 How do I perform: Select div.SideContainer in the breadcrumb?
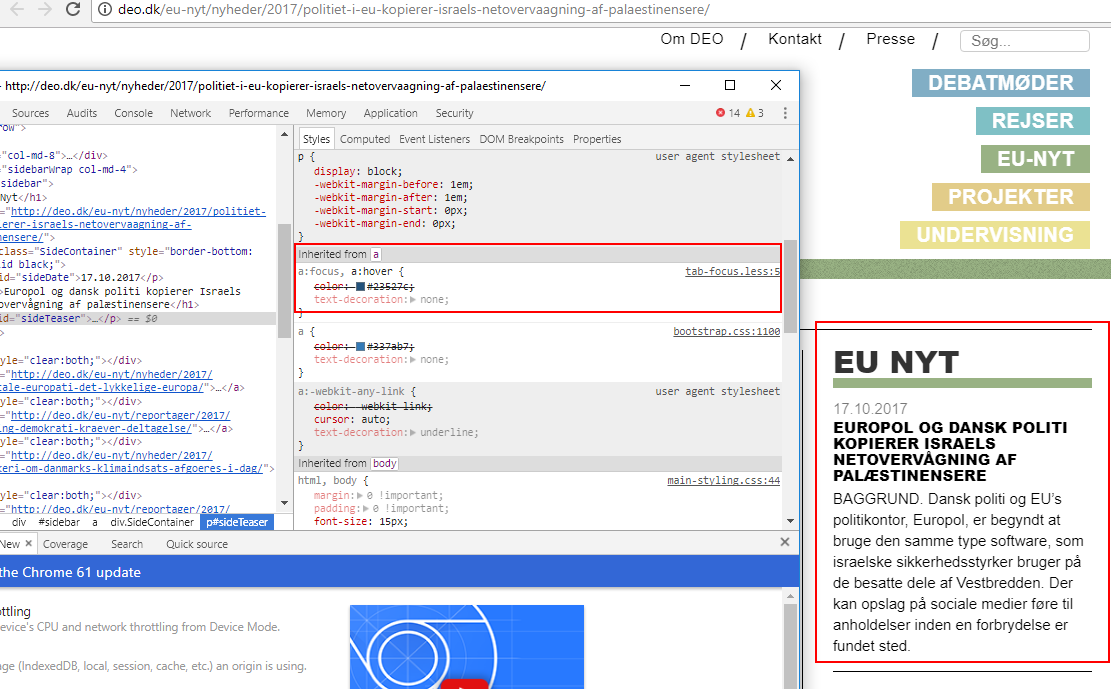(x=152, y=522)
